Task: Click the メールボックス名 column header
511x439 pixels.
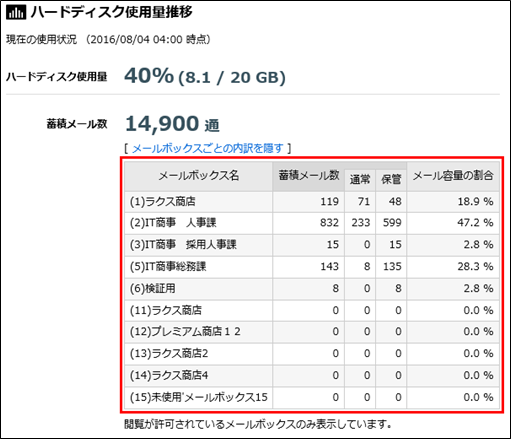Action: (199, 176)
